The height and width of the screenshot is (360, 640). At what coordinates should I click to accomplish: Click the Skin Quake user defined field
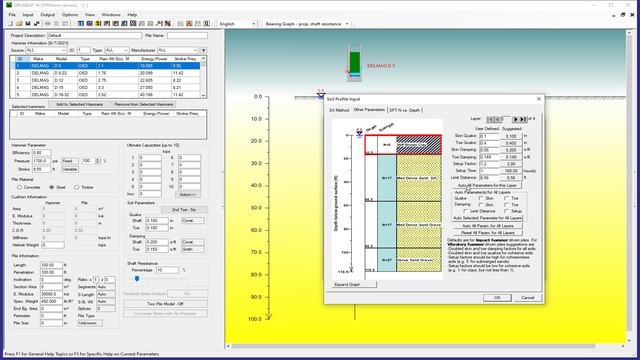coord(489,136)
